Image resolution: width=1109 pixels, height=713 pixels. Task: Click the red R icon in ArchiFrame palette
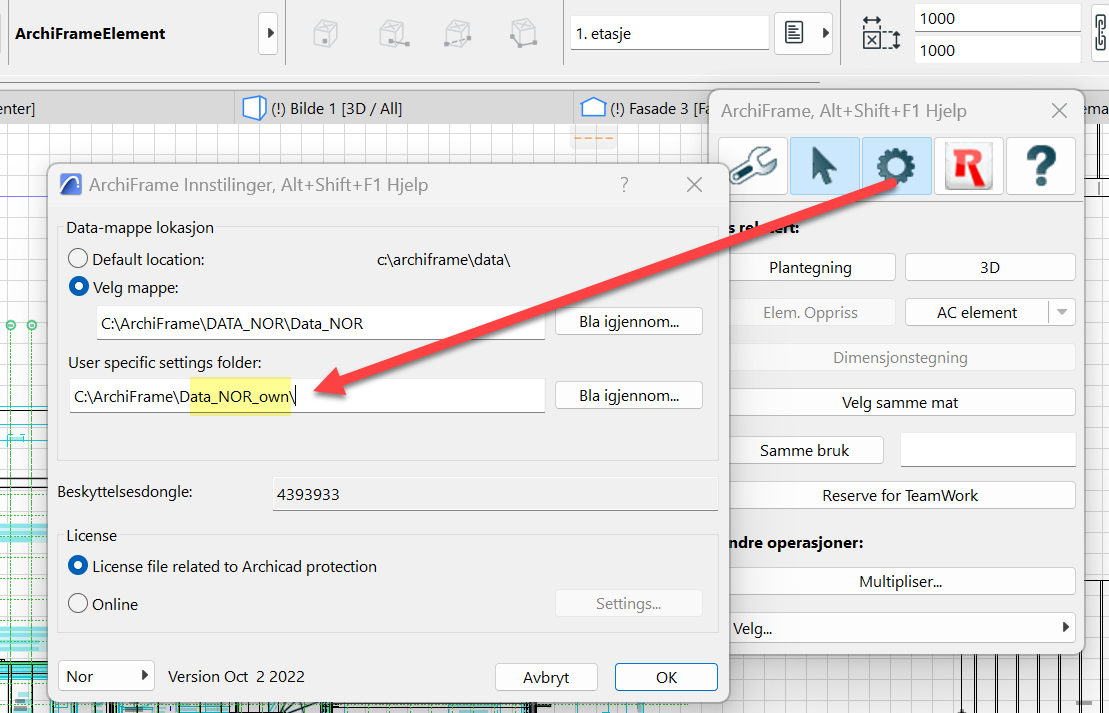point(968,166)
